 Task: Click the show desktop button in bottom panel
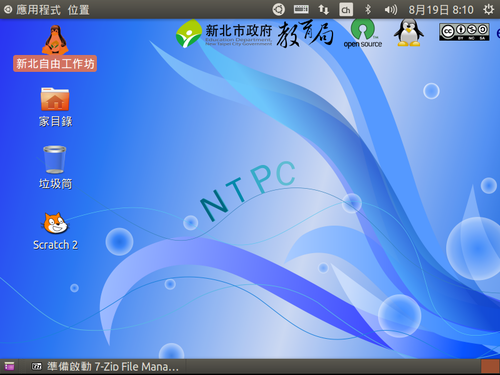click(9, 366)
